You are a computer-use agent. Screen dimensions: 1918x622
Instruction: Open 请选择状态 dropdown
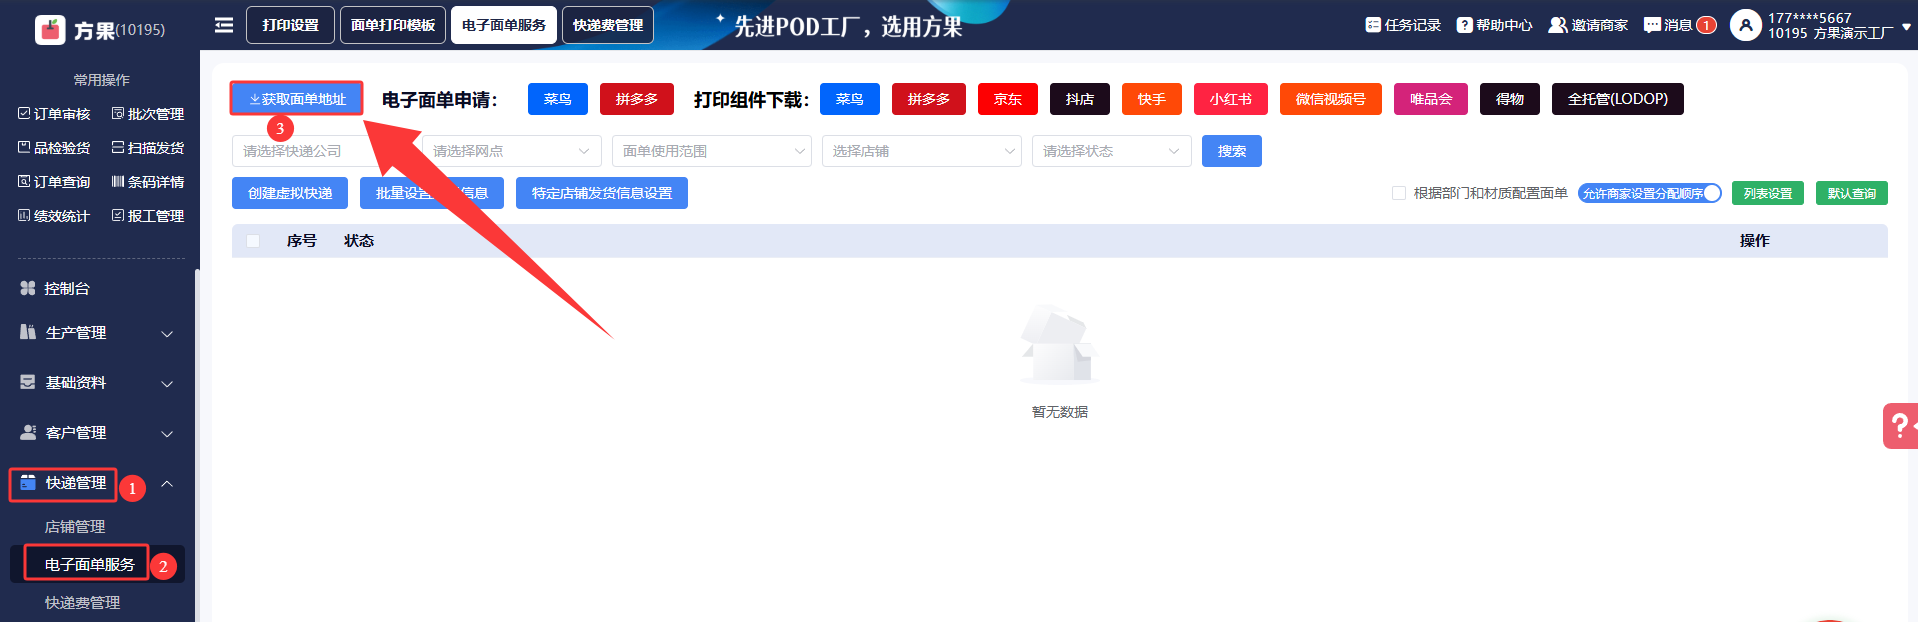tap(1111, 151)
